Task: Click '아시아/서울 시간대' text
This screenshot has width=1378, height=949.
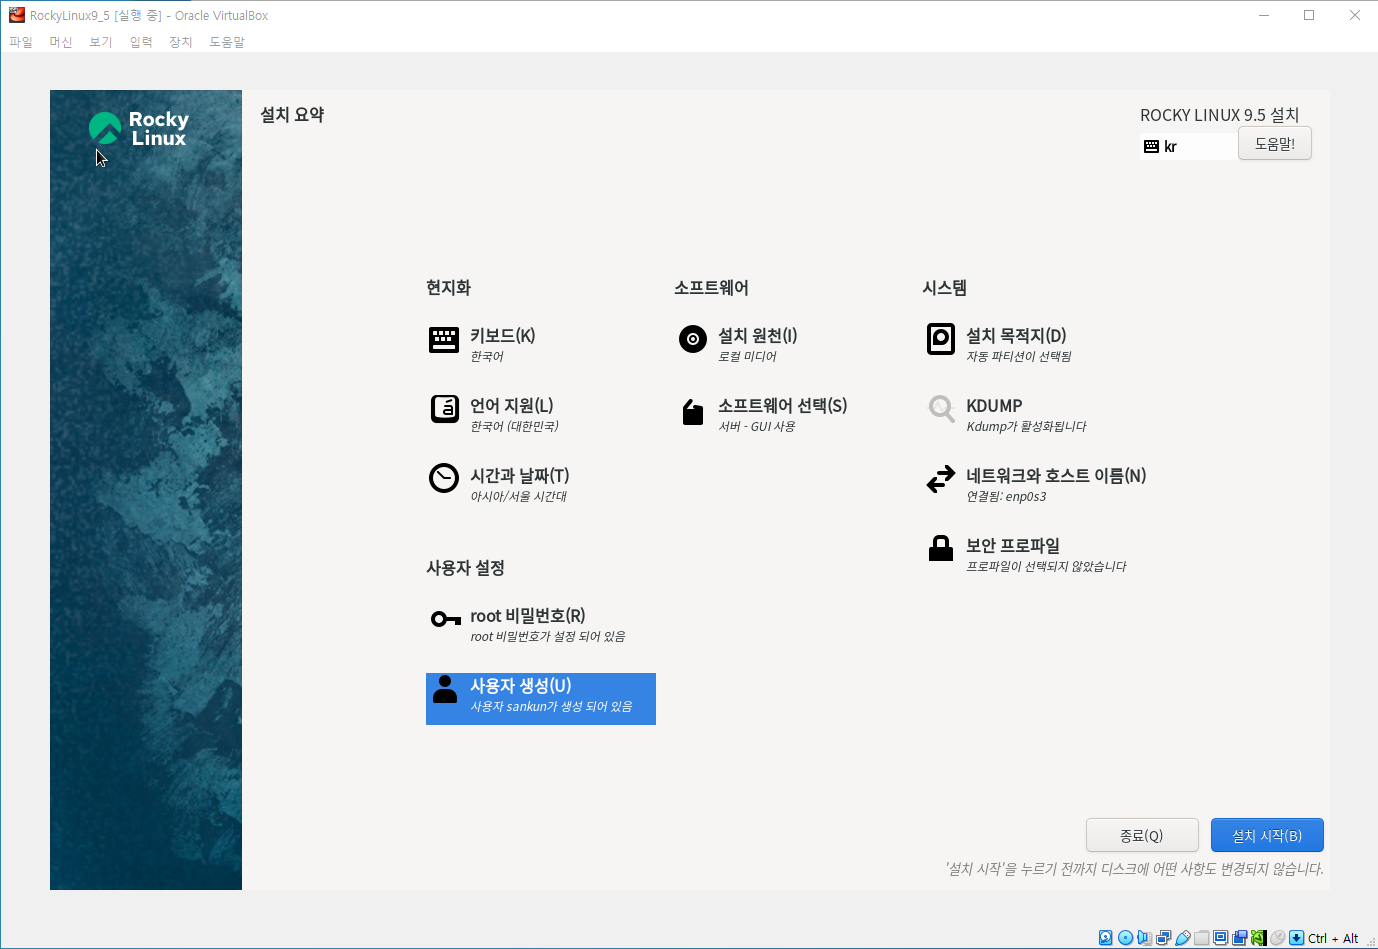Action: (x=519, y=496)
